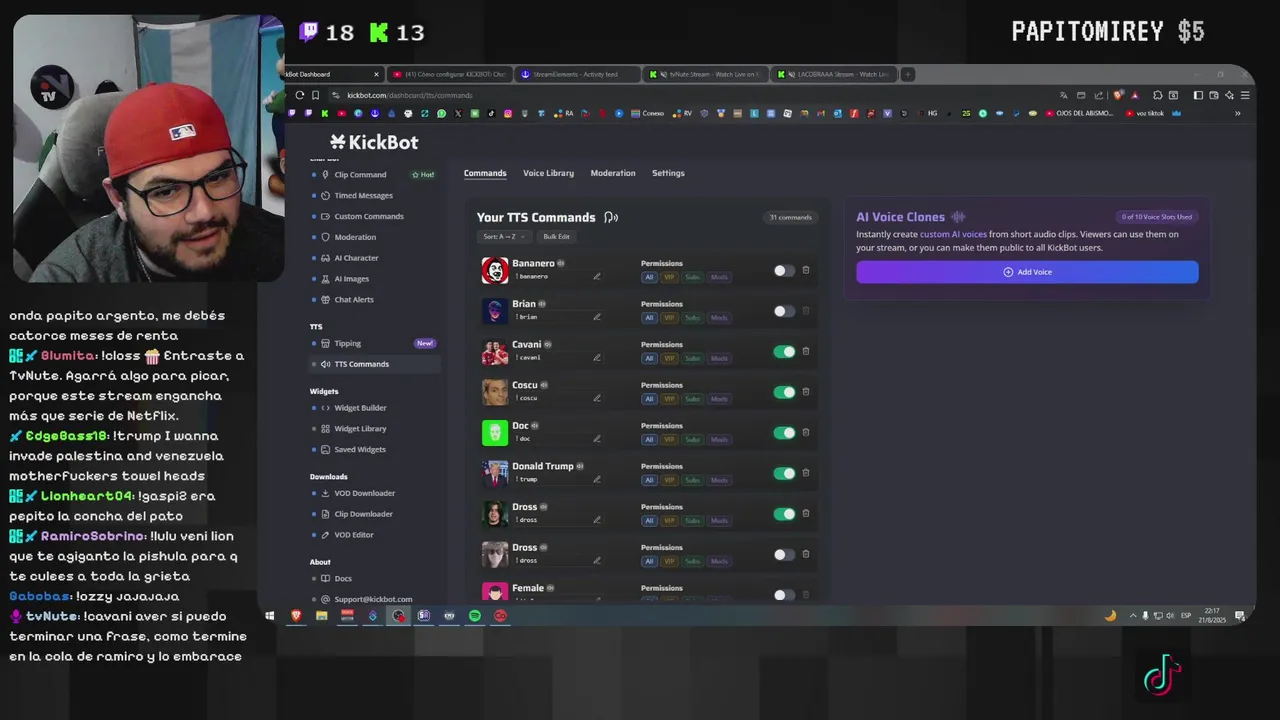The height and width of the screenshot is (720, 1280).
Task: Open Spotify from the taskbar
Action: 474,616
